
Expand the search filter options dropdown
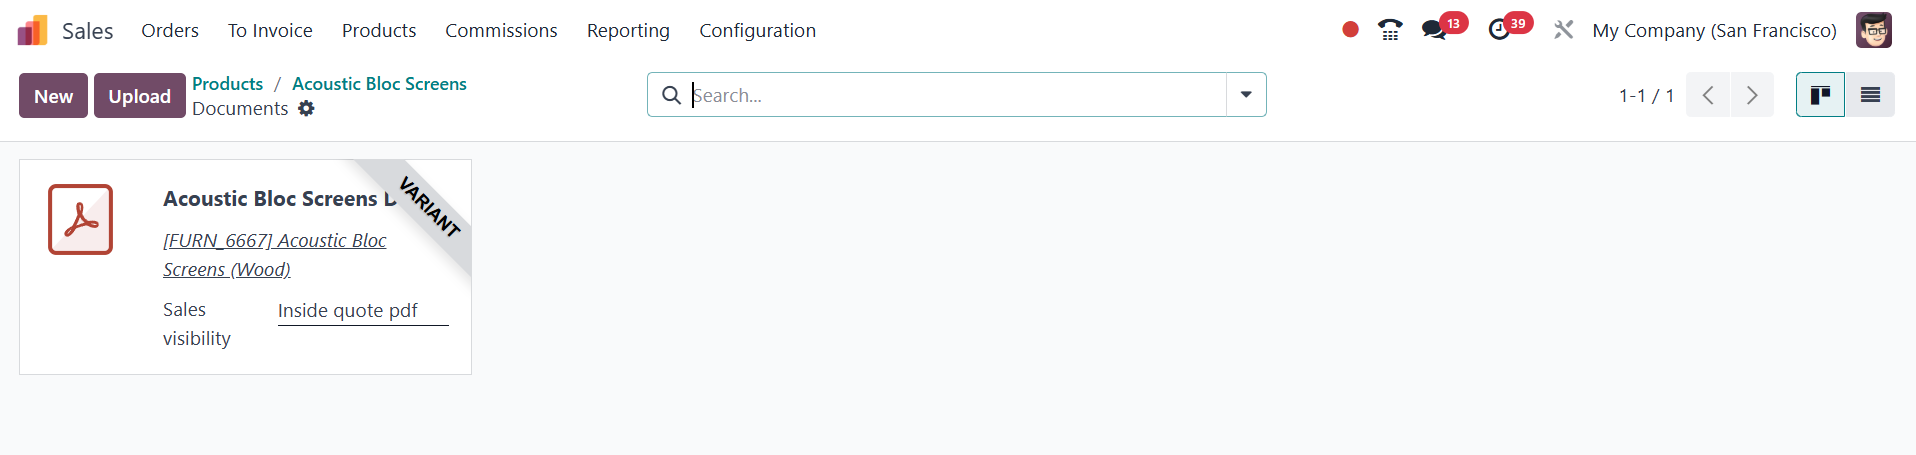click(x=1246, y=95)
